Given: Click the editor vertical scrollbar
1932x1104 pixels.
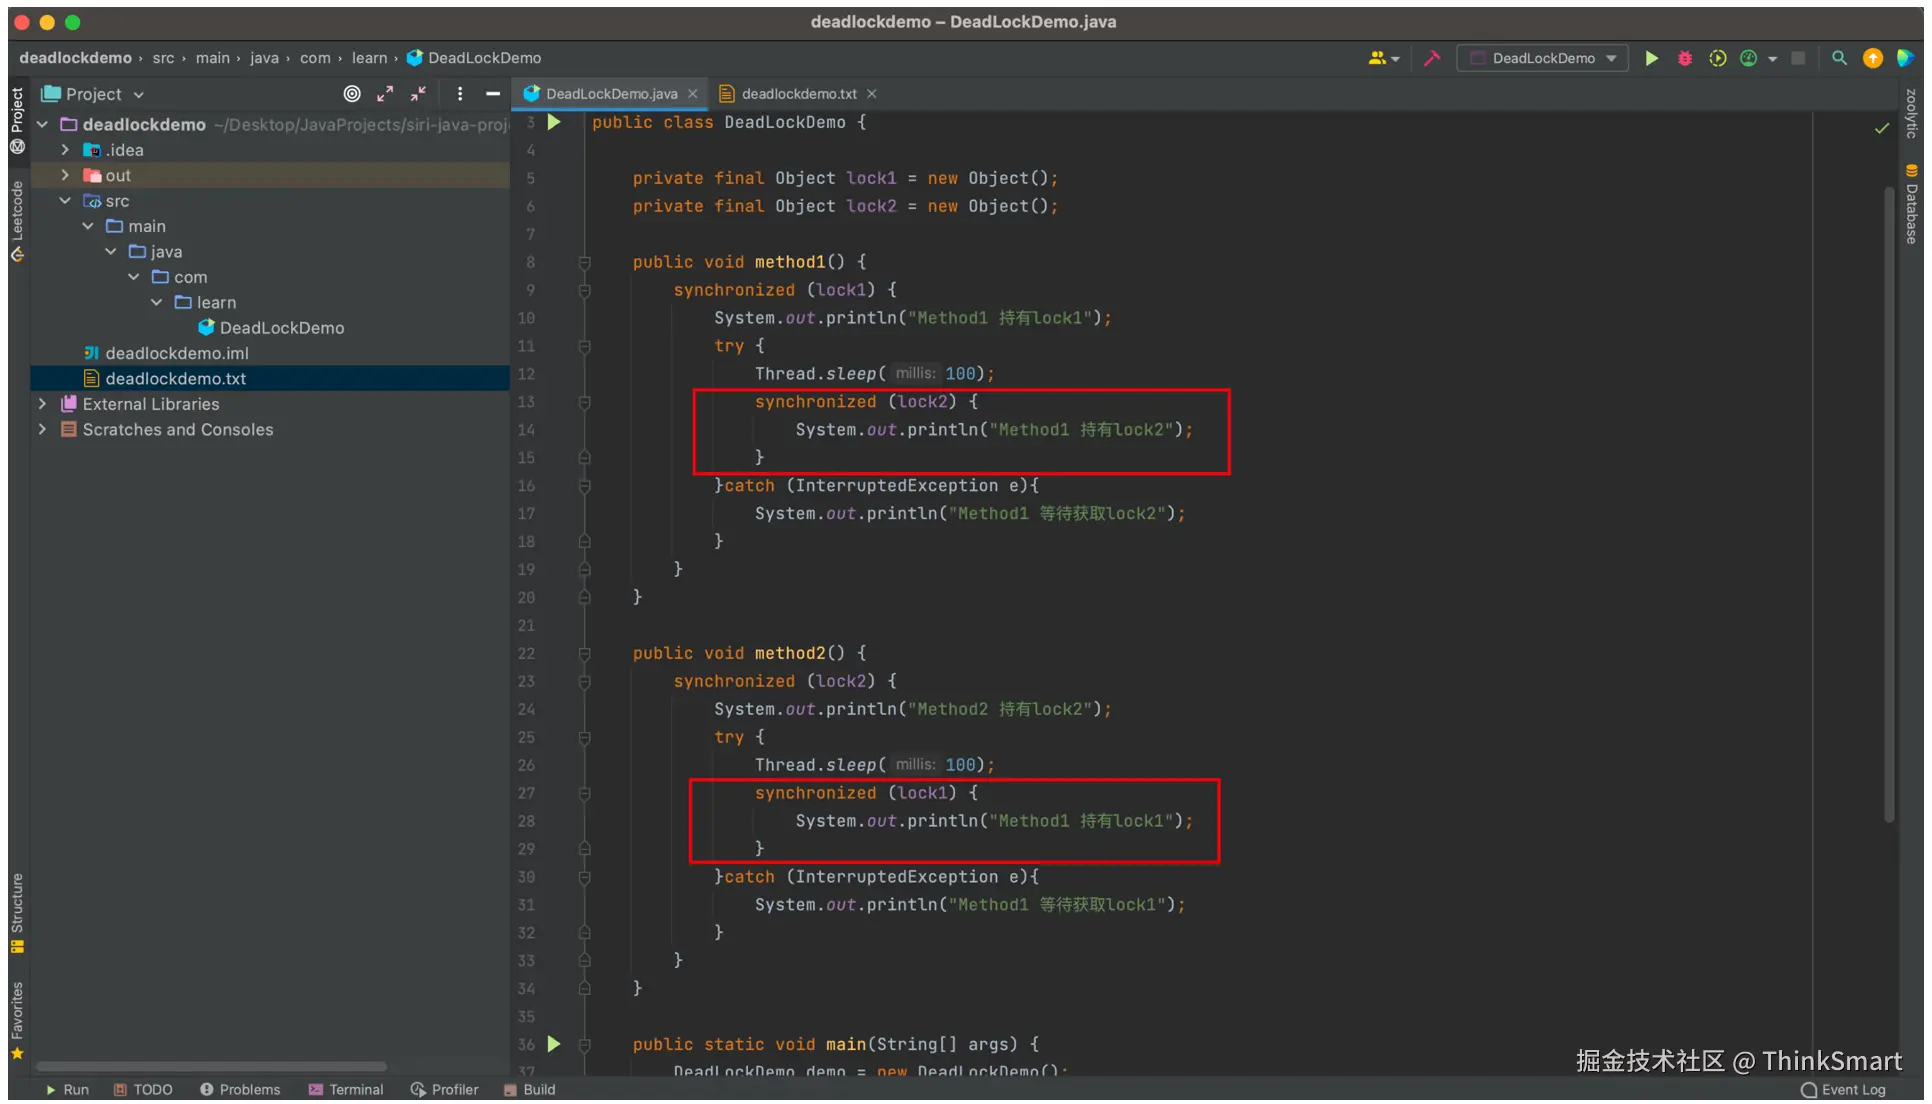Looking at the screenshot, I should click(1889, 500).
